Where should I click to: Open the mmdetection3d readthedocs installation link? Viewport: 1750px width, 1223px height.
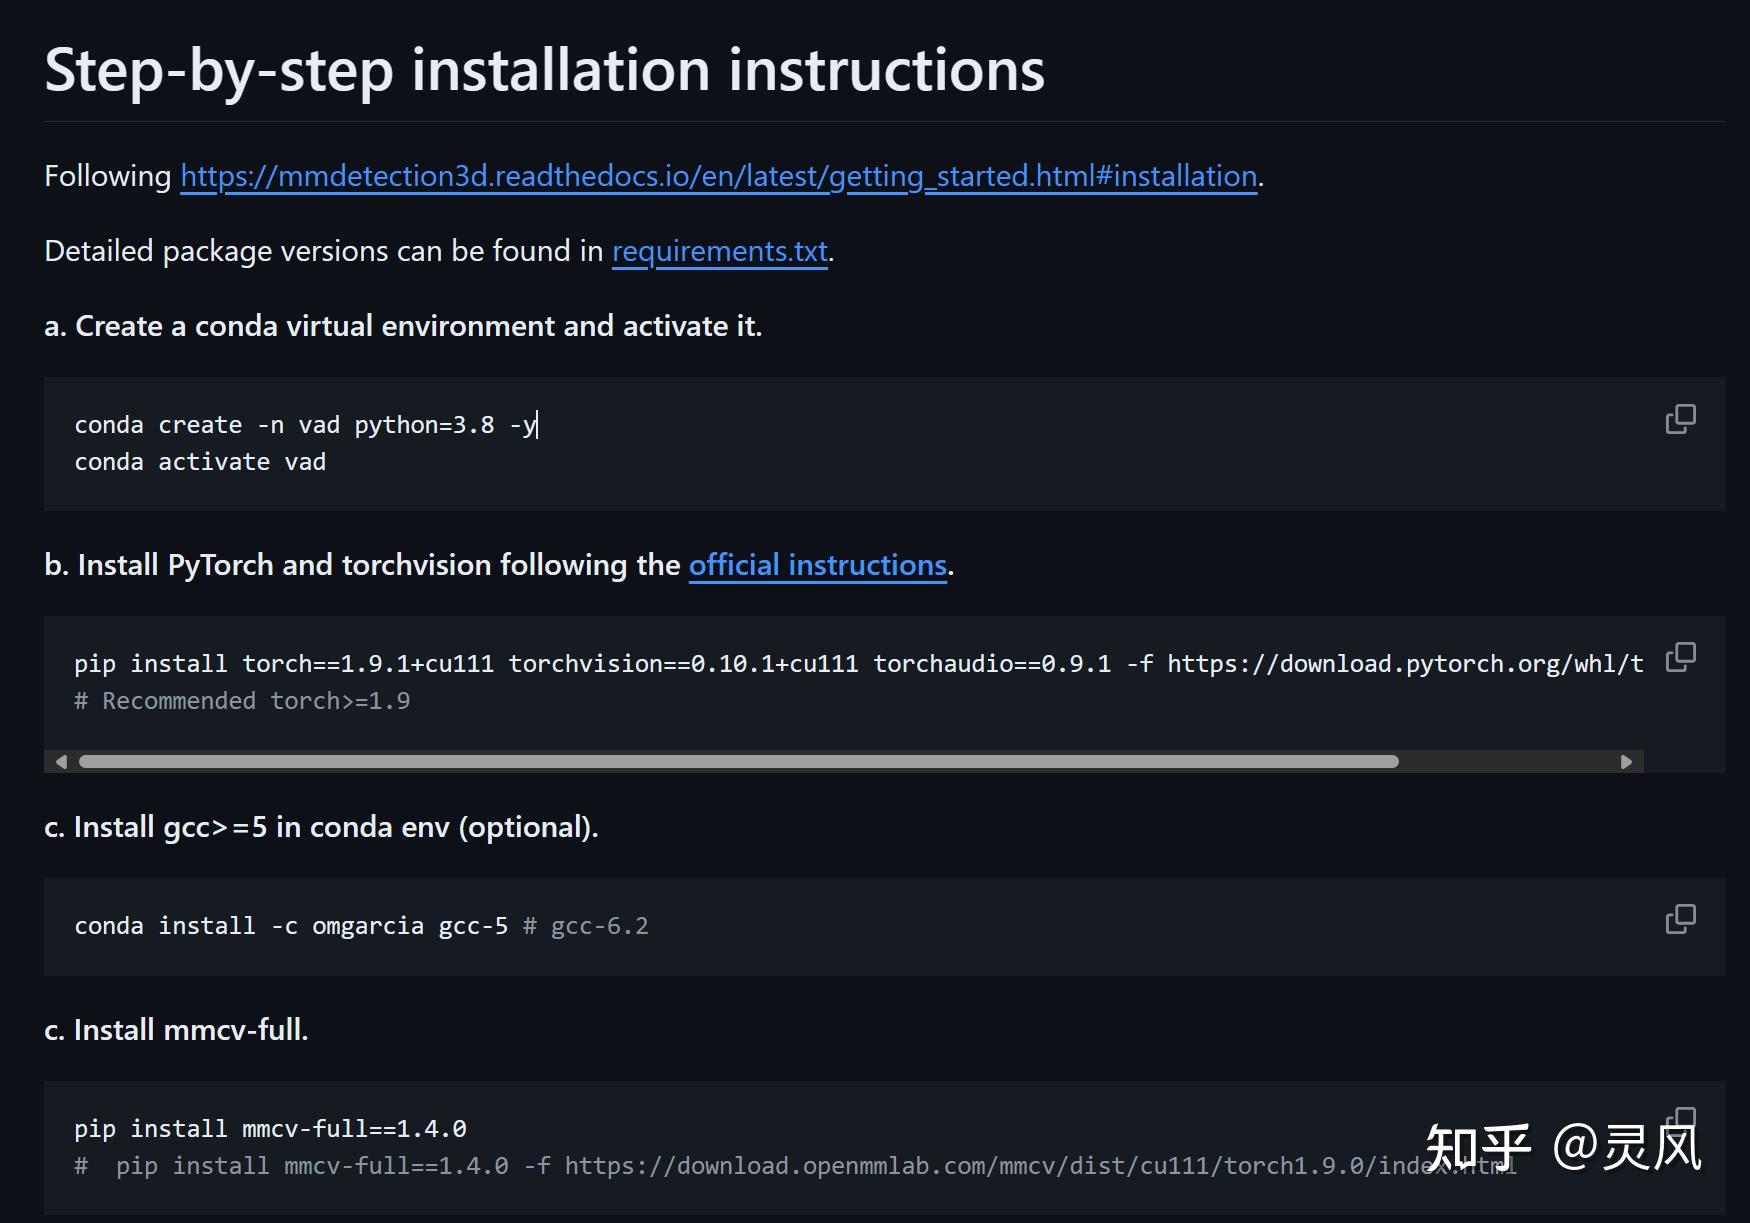(x=718, y=176)
